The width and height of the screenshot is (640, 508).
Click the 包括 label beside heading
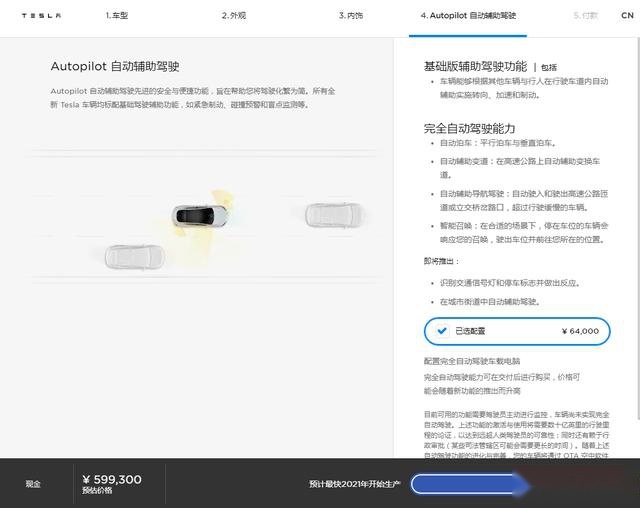point(549,67)
